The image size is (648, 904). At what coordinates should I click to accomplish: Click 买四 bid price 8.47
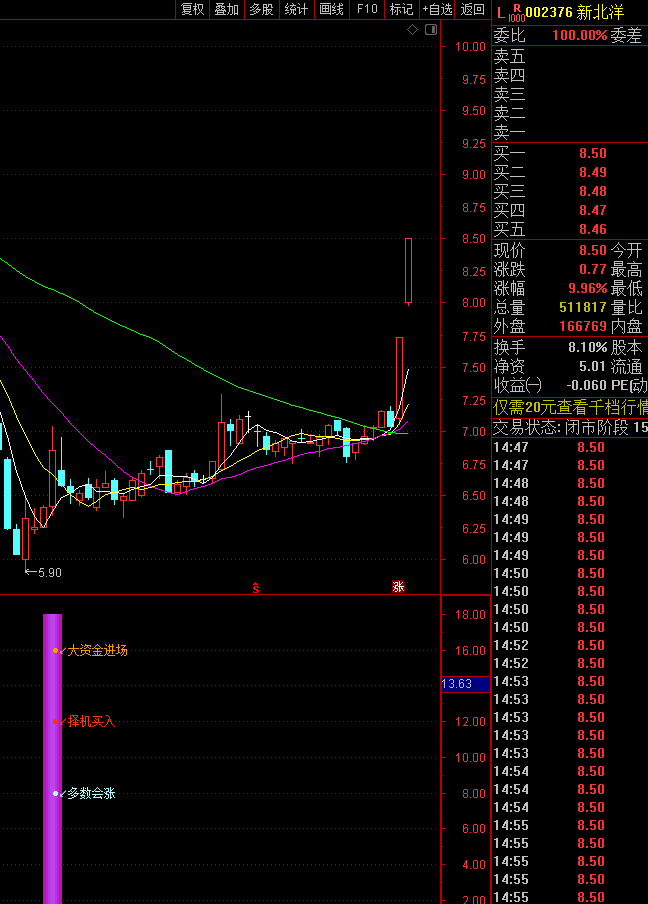(x=593, y=210)
